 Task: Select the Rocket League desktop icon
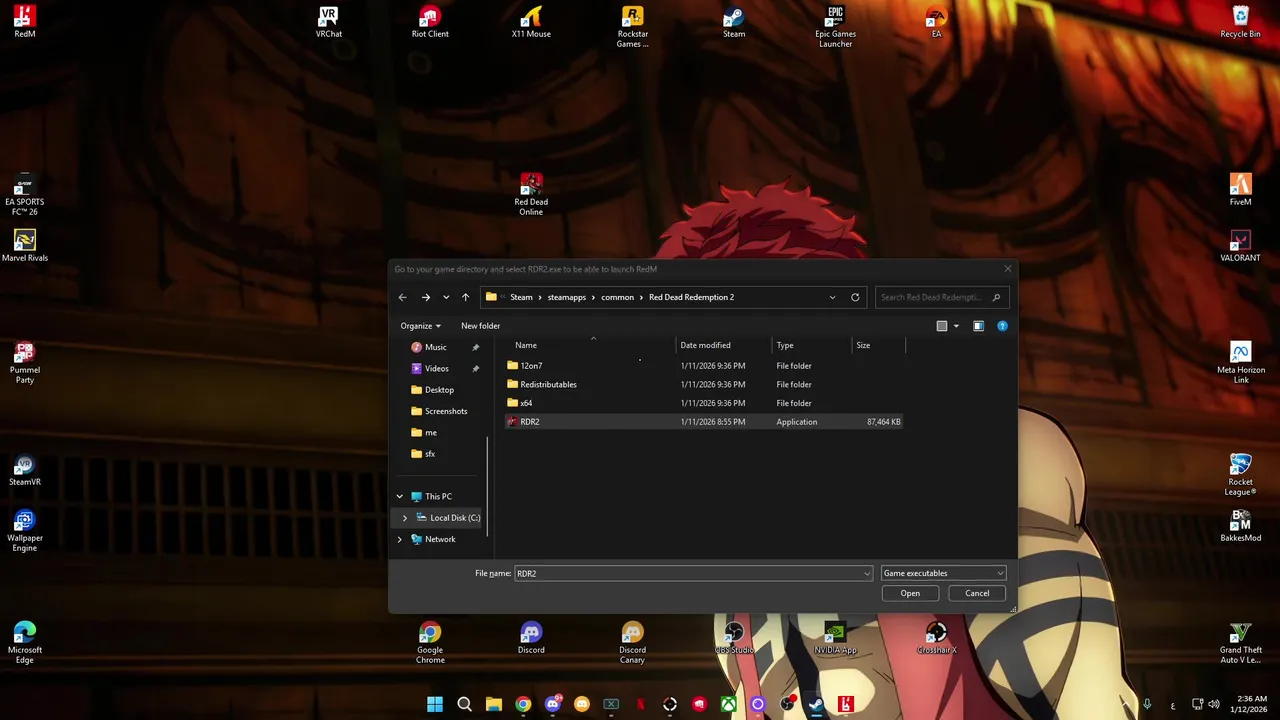[x=1240, y=475]
